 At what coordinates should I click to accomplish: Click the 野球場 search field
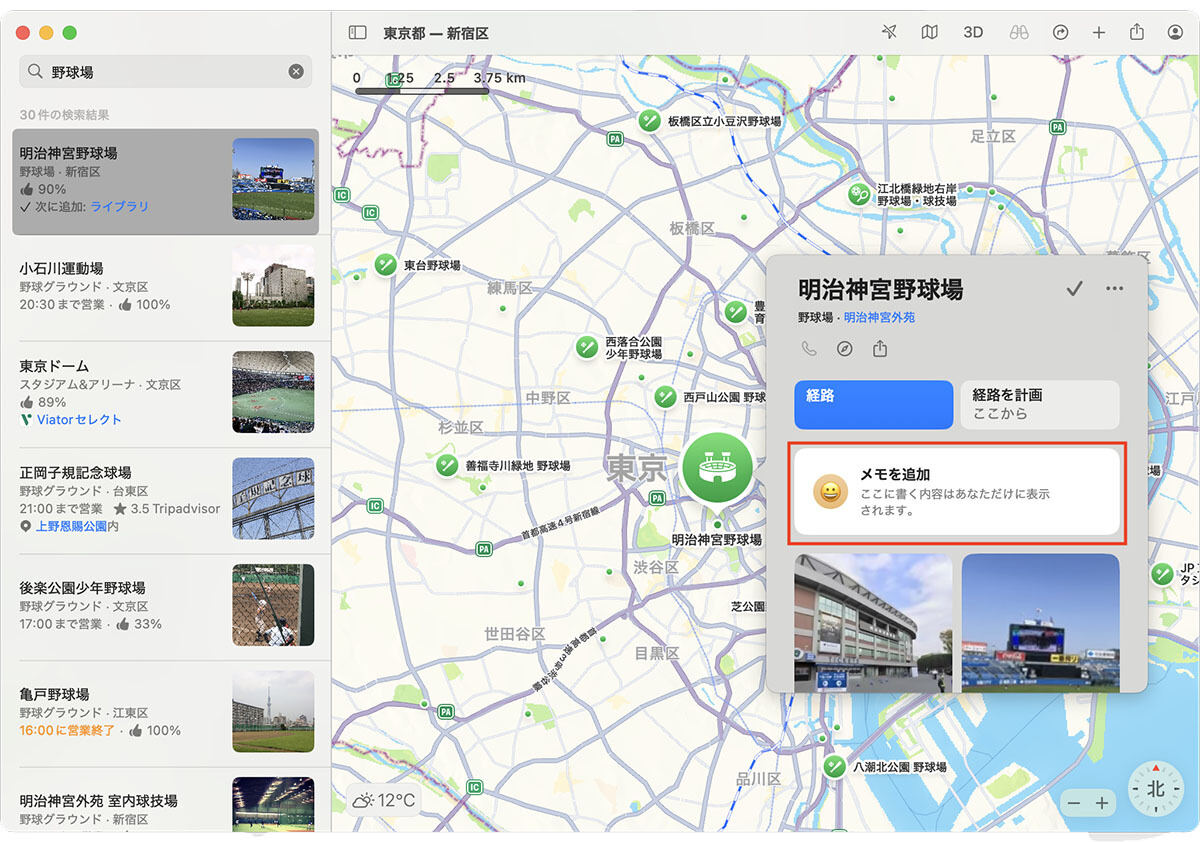[x=166, y=71]
